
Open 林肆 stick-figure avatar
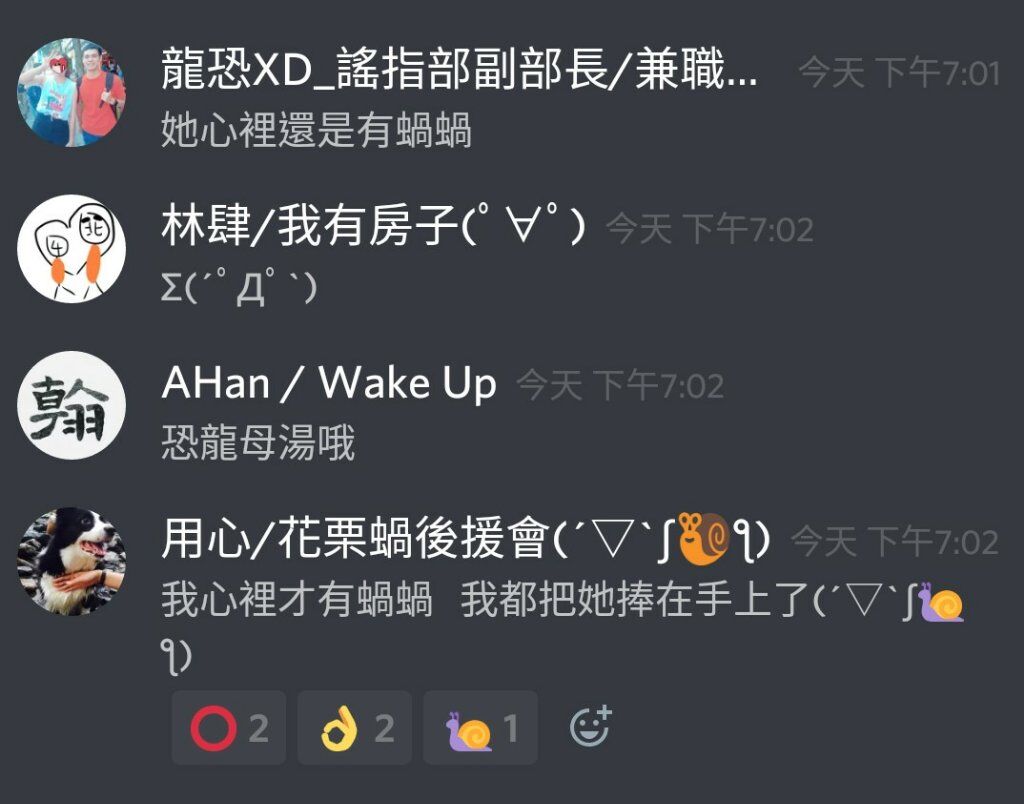pyautogui.click(x=71, y=249)
